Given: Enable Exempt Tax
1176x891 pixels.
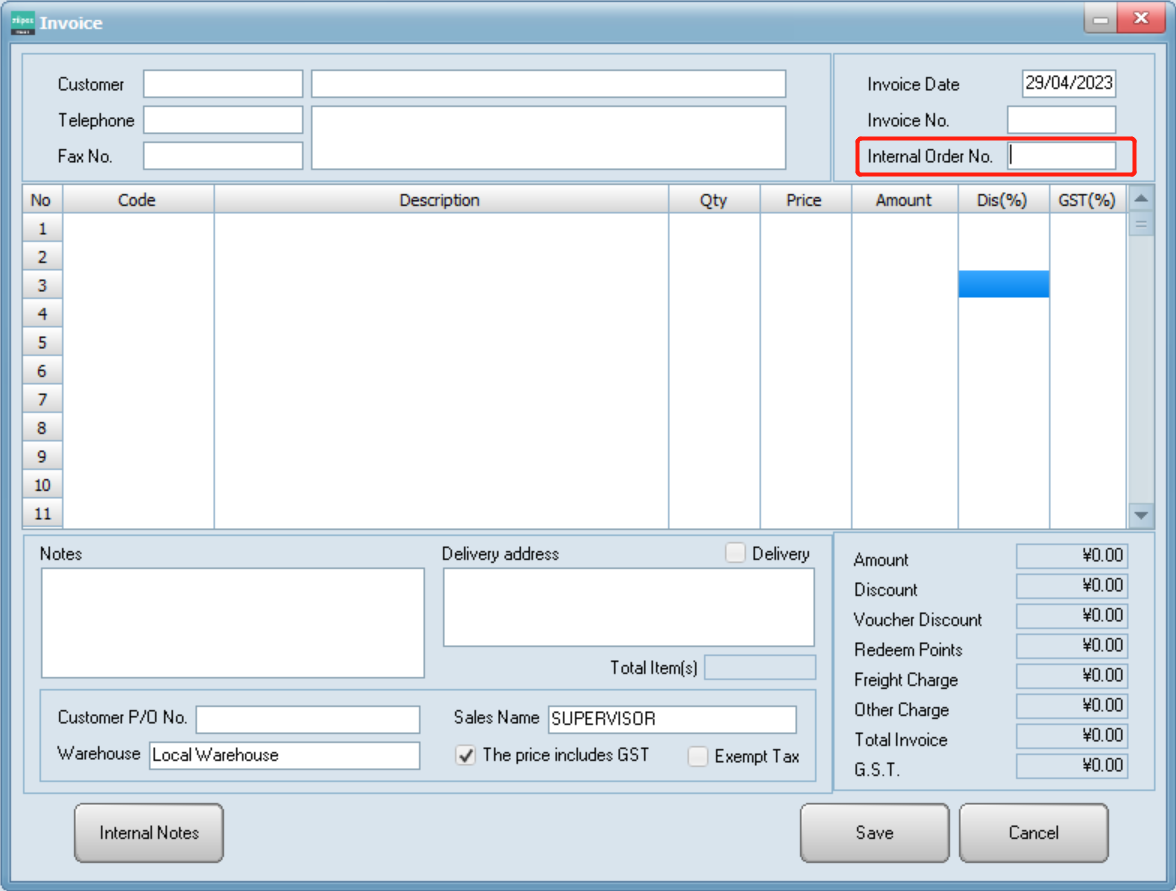Looking at the screenshot, I should pos(696,757).
